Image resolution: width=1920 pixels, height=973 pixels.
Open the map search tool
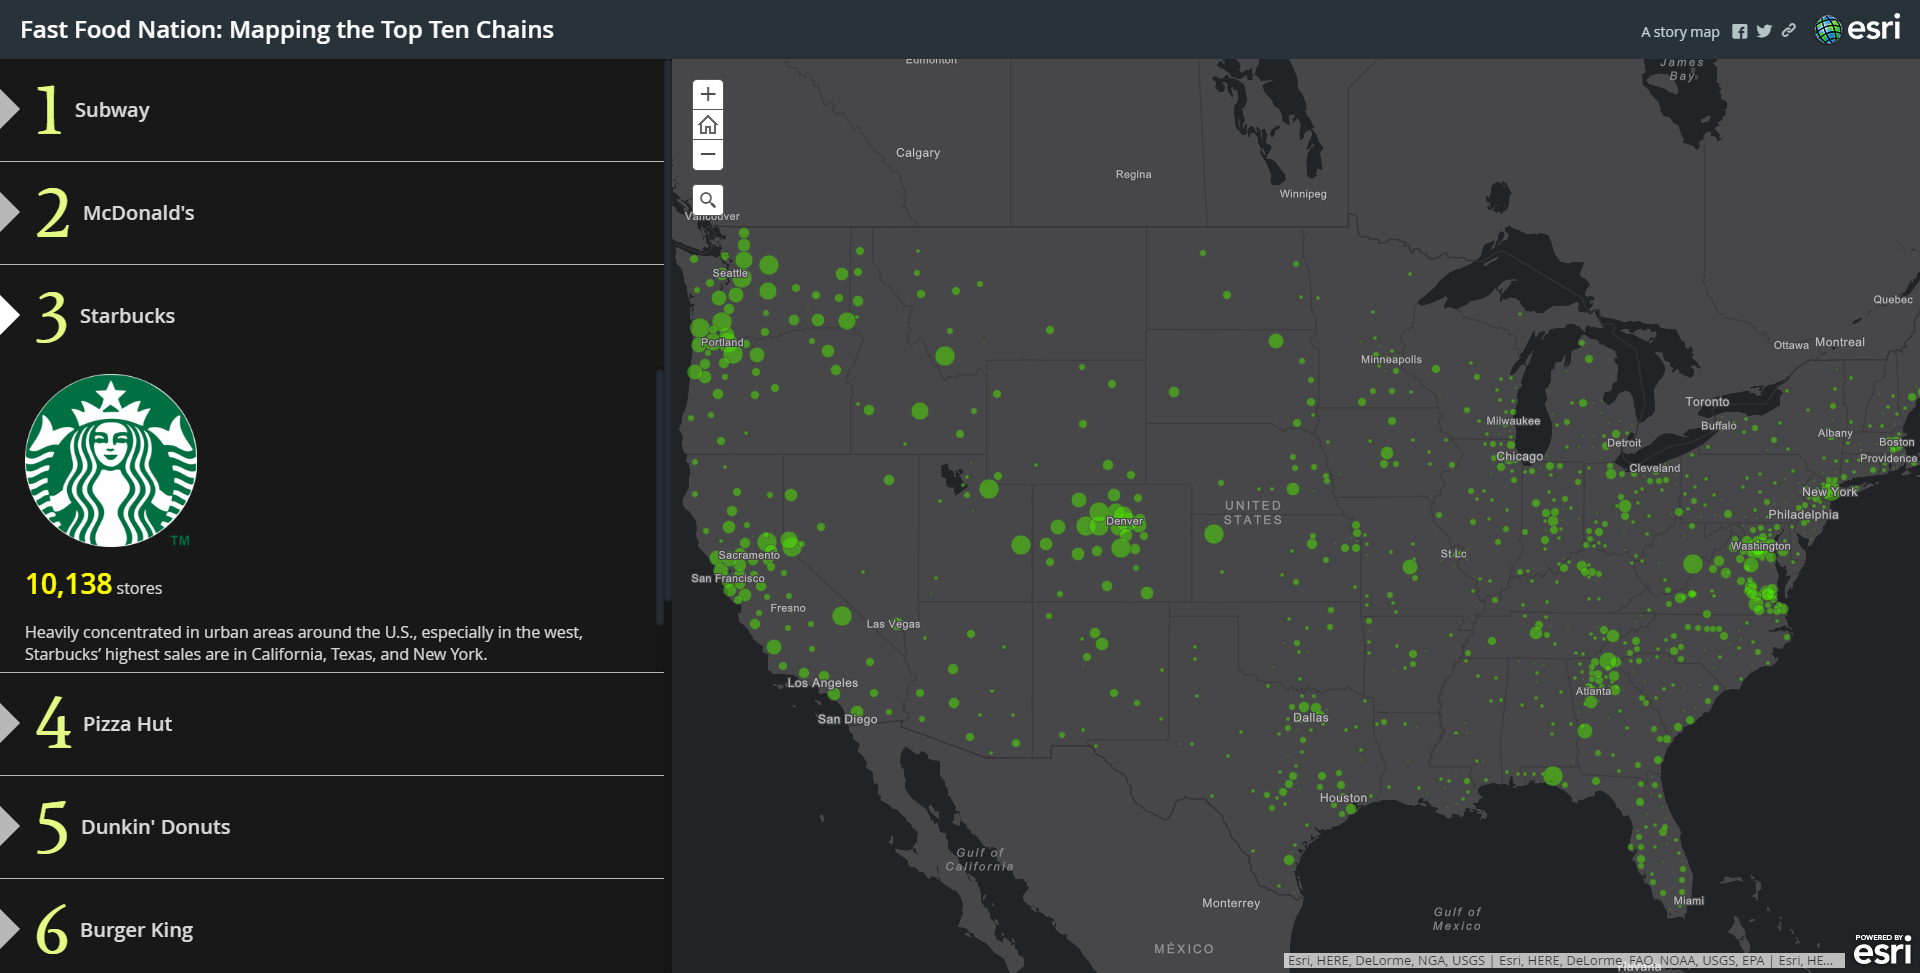click(708, 200)
